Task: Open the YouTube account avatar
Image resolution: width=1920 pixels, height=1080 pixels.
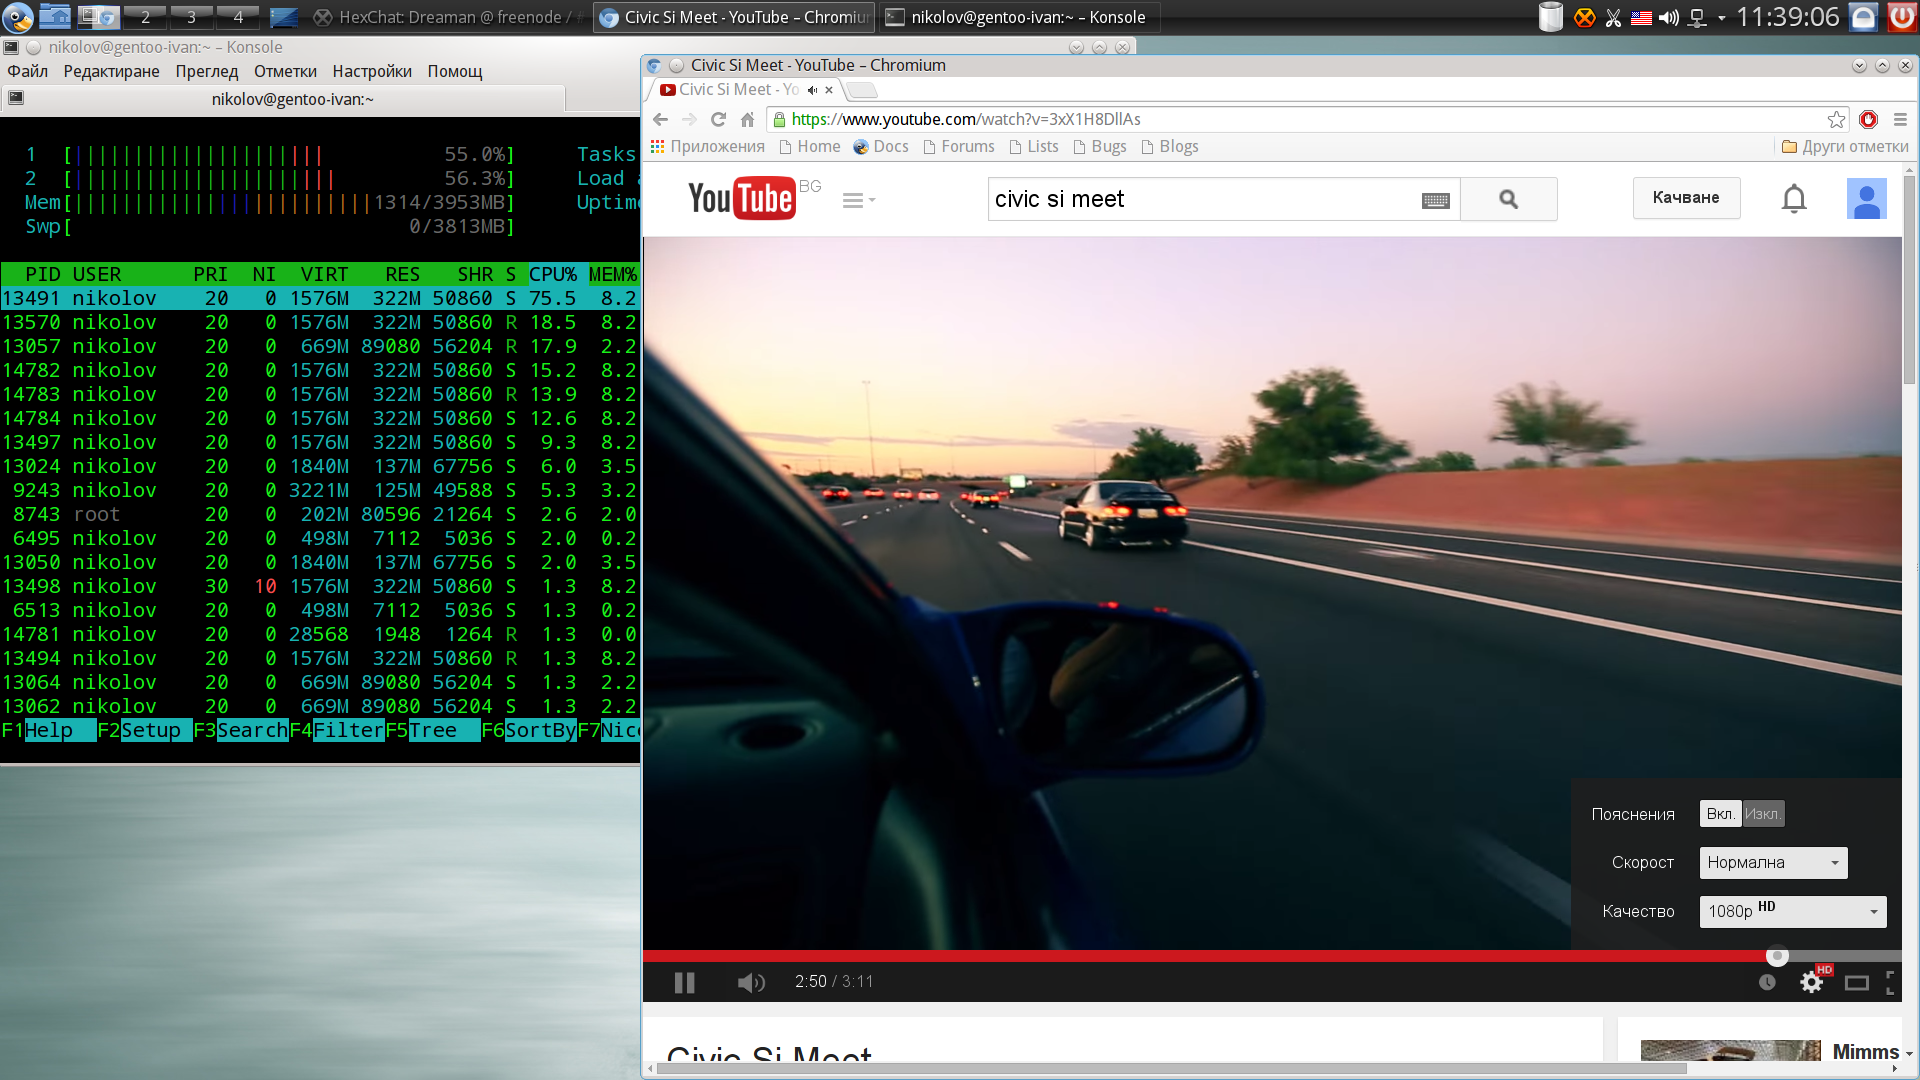Action: click(1866, 198)
